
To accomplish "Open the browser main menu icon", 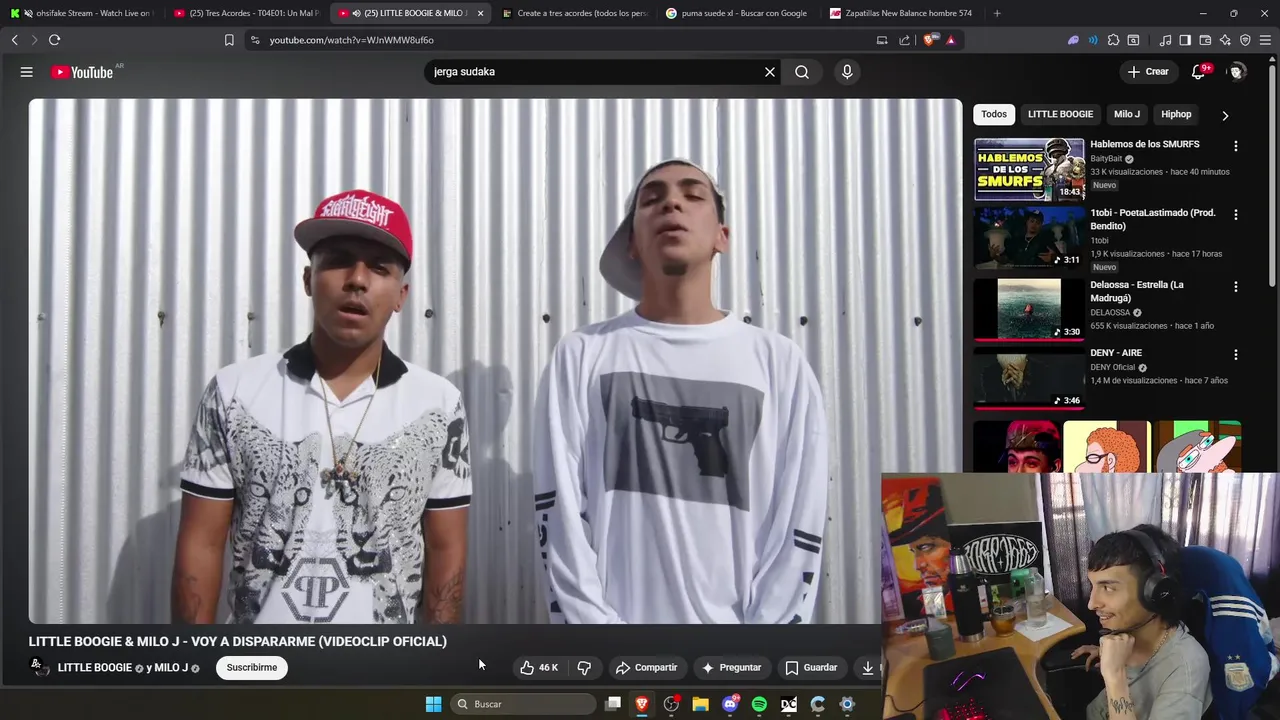I will (1265, 40).
